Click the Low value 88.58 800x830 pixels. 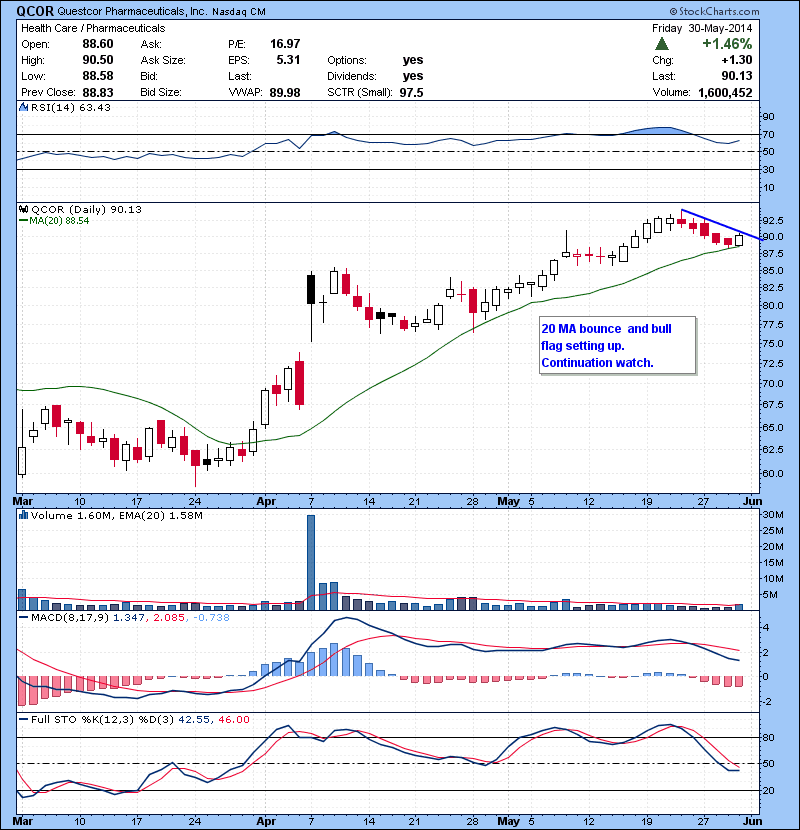98,76
